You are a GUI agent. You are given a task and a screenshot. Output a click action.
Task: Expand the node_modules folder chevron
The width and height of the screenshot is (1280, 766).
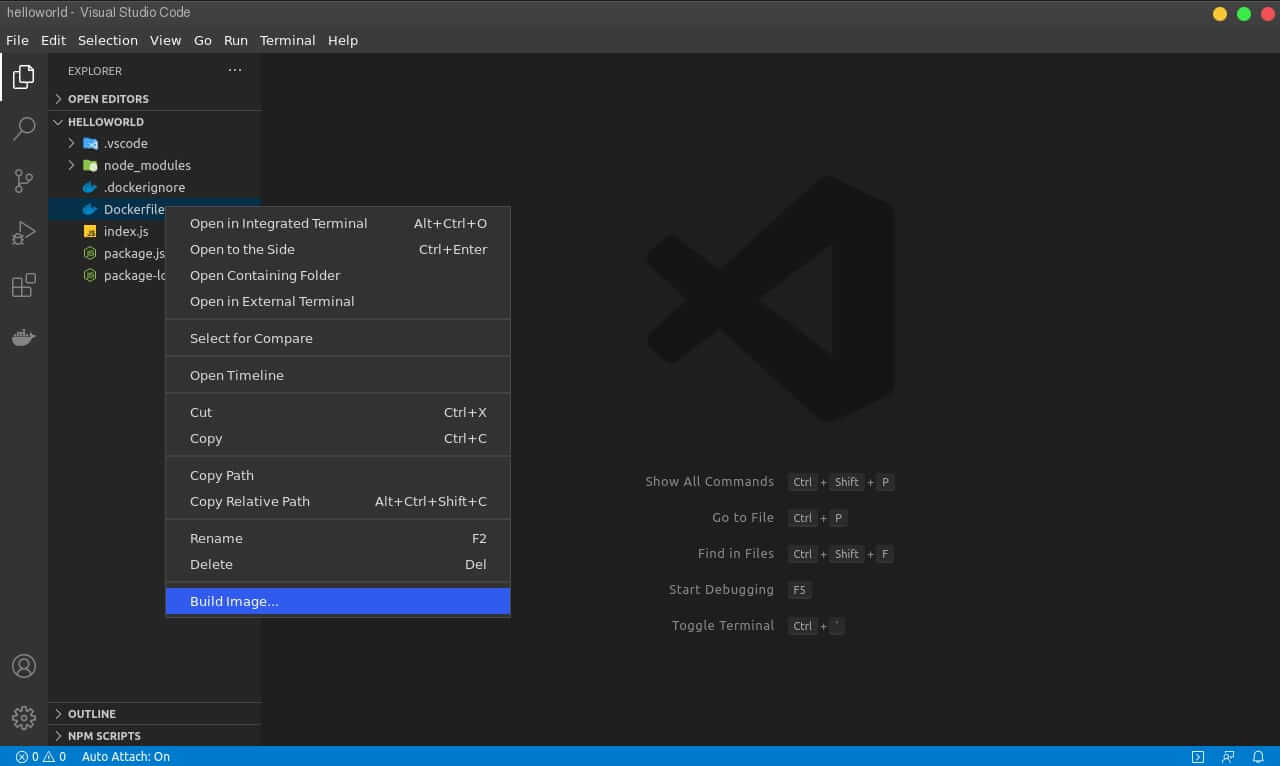[71, 165]
